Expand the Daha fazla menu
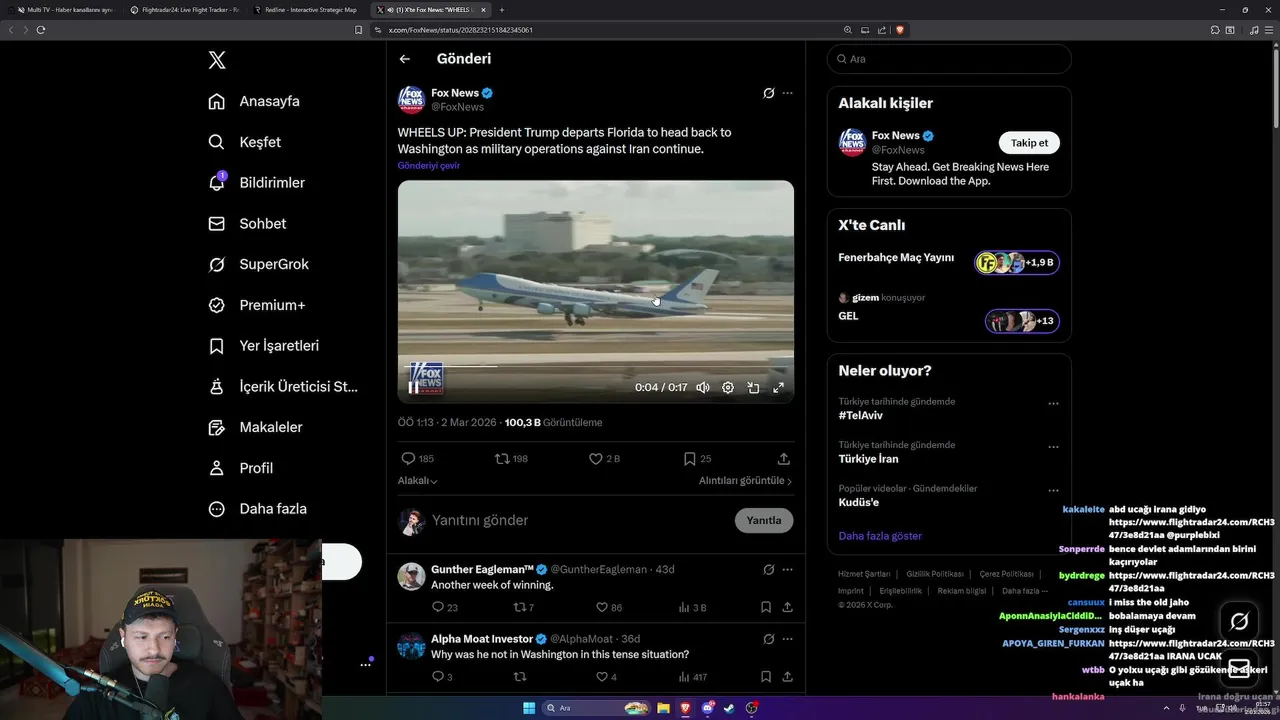 pos(257,509)
